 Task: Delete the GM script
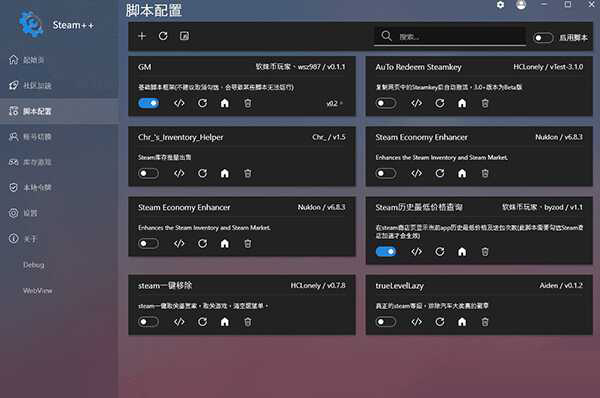pyautogui.click(x=248, y=103)
